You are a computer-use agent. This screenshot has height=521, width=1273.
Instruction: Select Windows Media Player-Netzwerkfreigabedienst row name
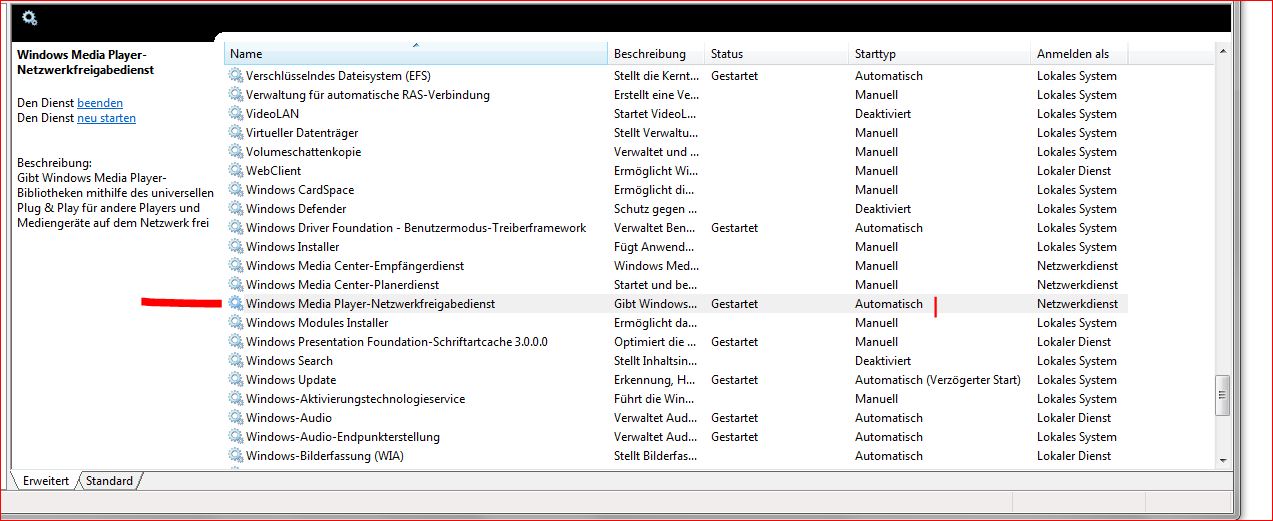[370, 304]
